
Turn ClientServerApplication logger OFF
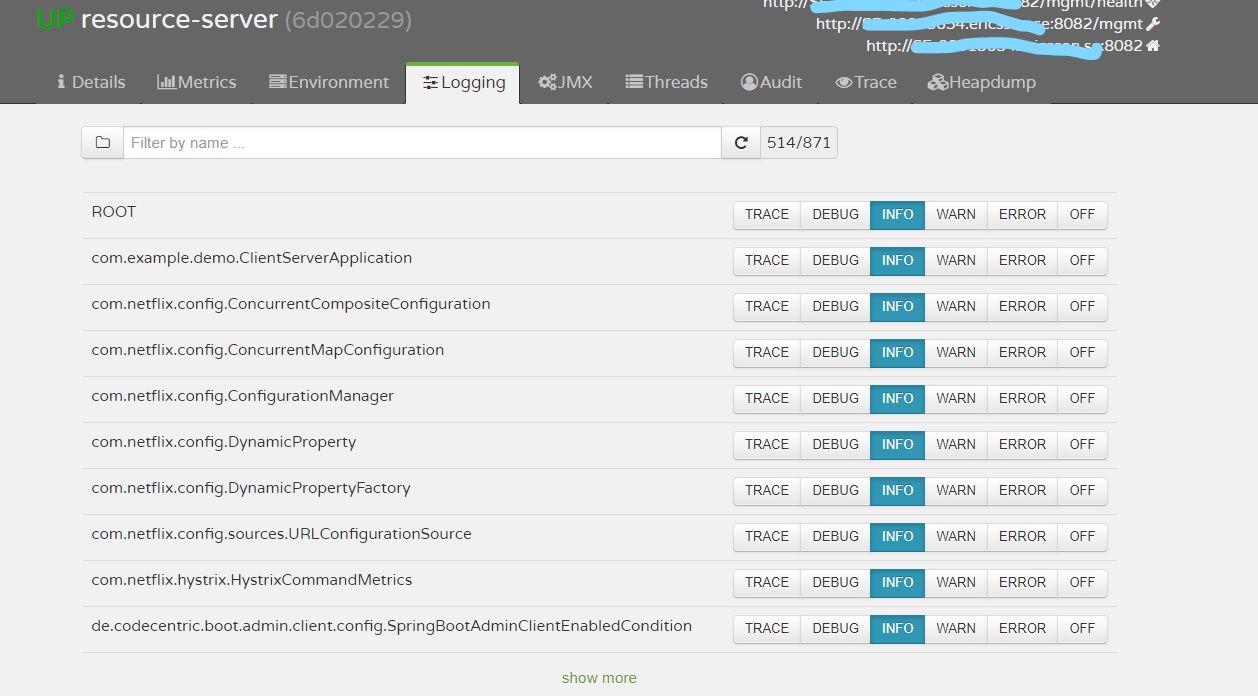tap(1082, 261)
